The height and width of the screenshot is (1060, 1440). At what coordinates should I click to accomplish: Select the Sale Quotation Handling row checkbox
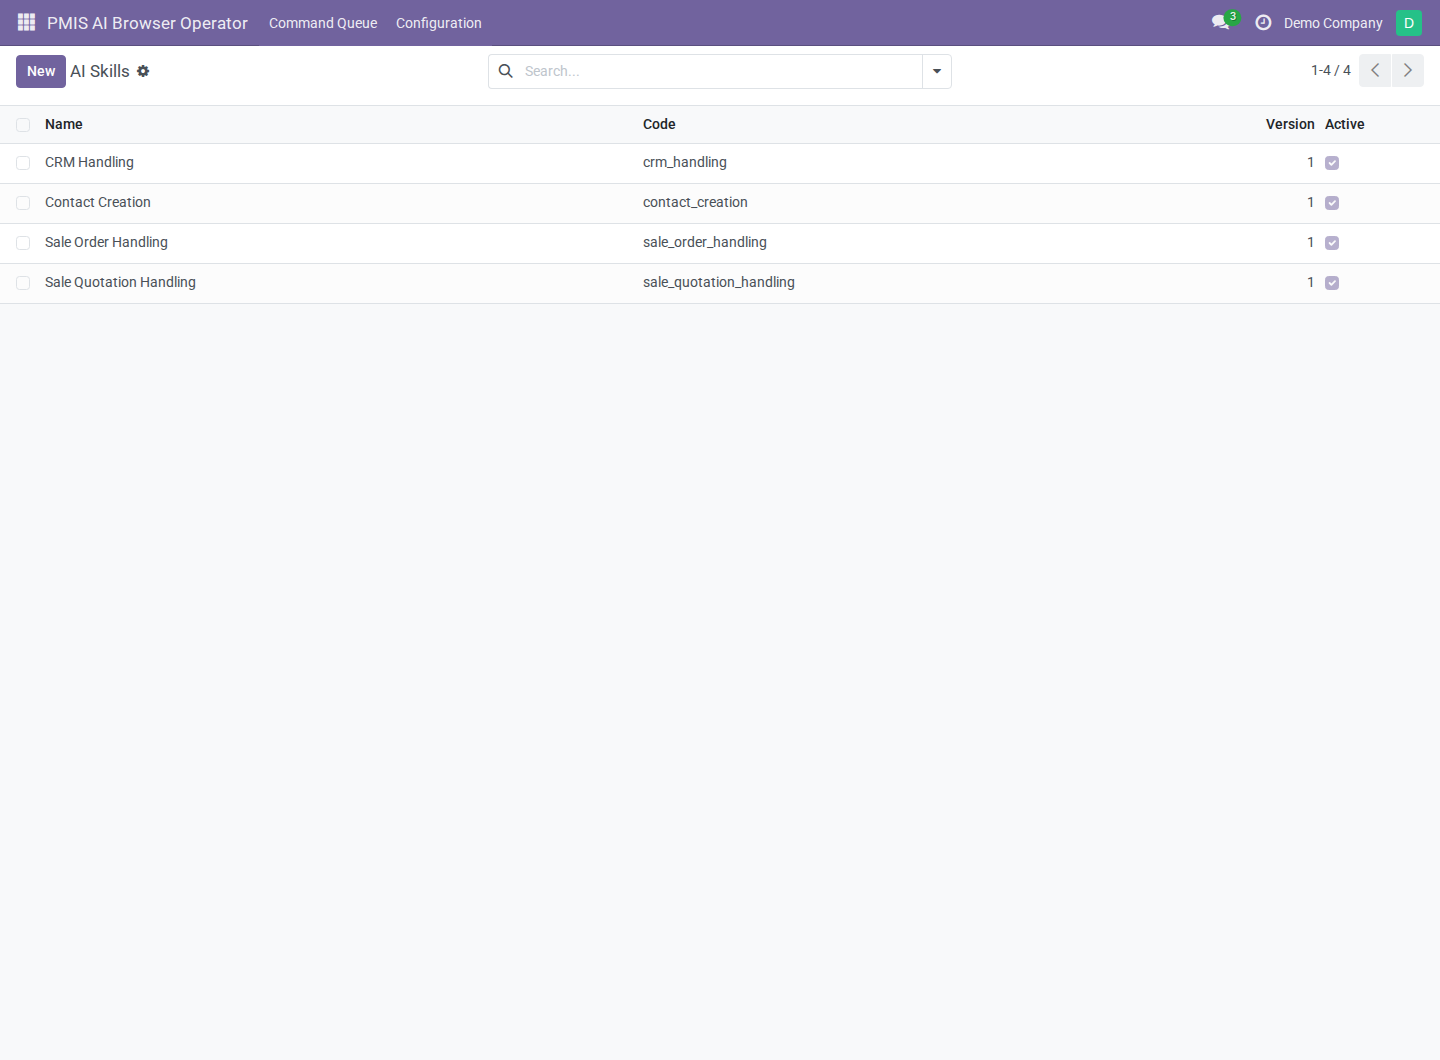point(23,283)
